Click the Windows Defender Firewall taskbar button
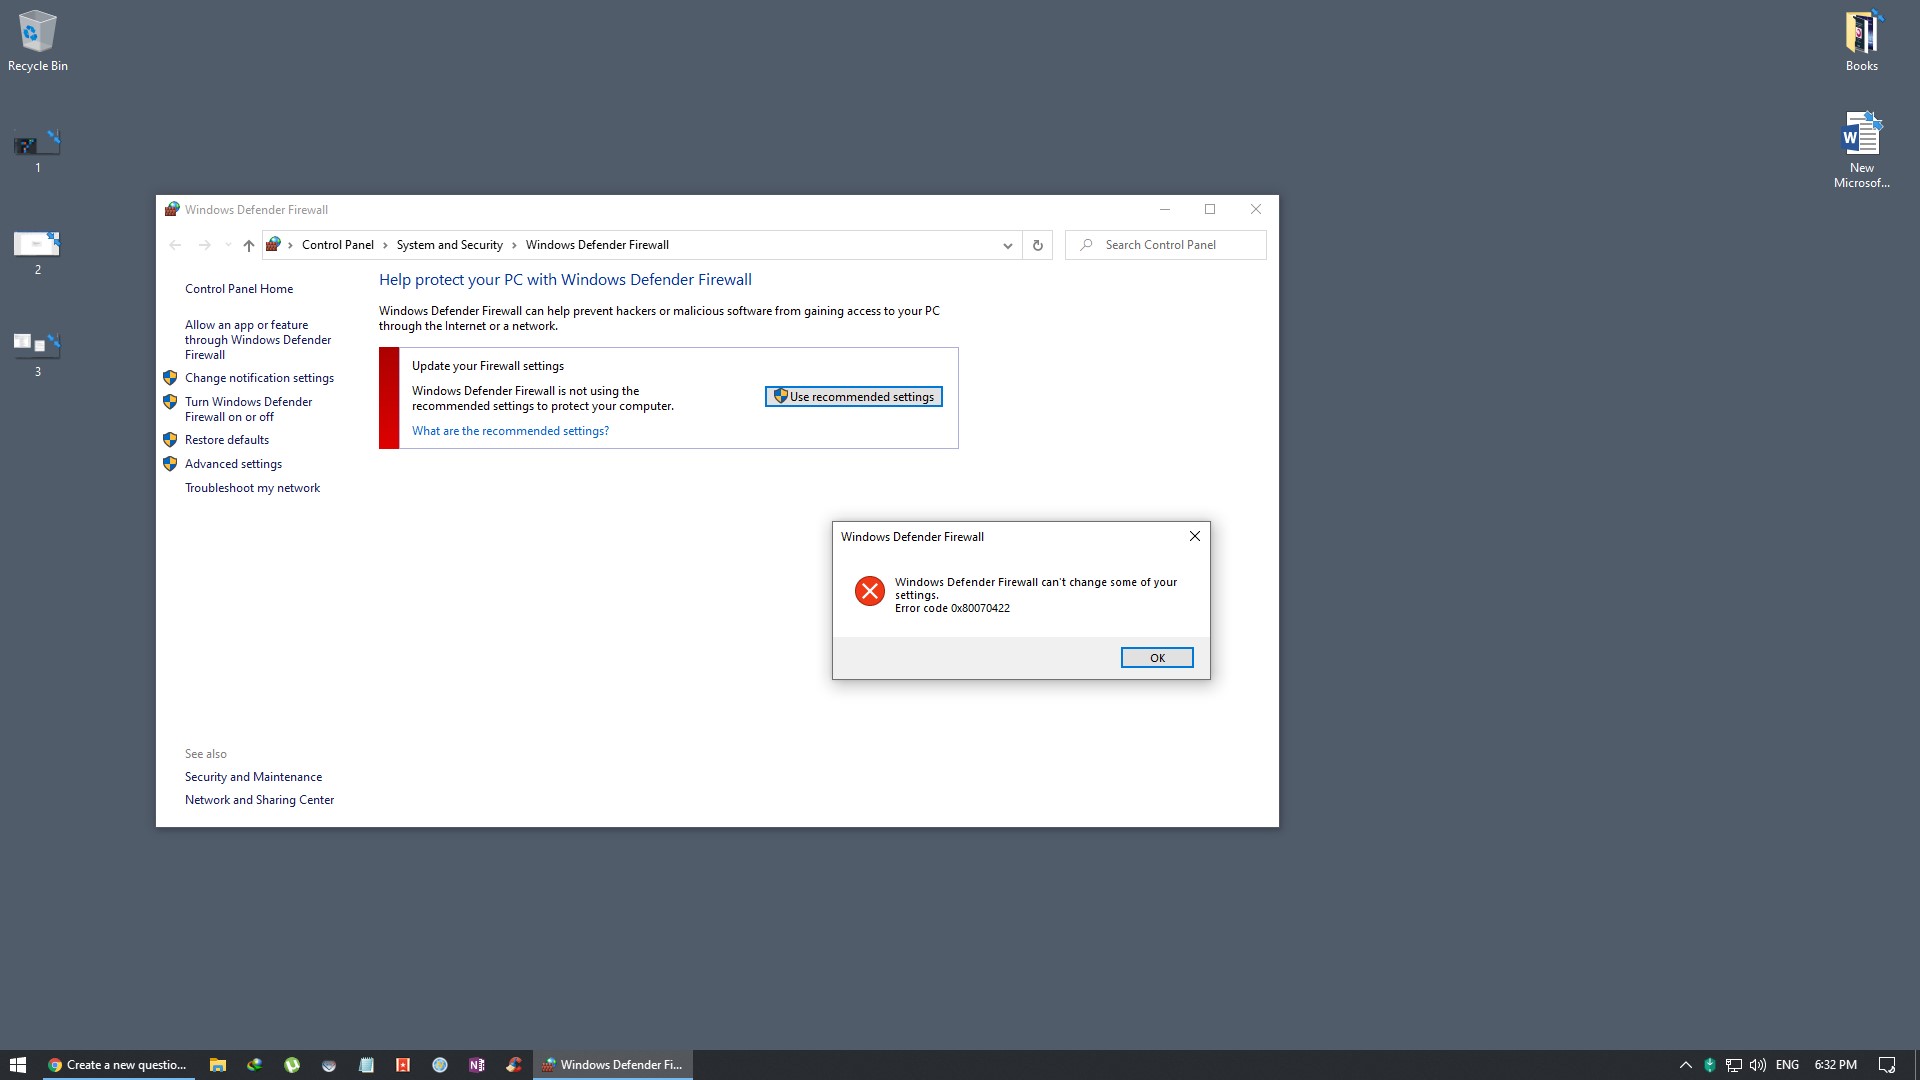Image resolution: width=1920 pixels, height=1080 pixels. [612, 1065]
